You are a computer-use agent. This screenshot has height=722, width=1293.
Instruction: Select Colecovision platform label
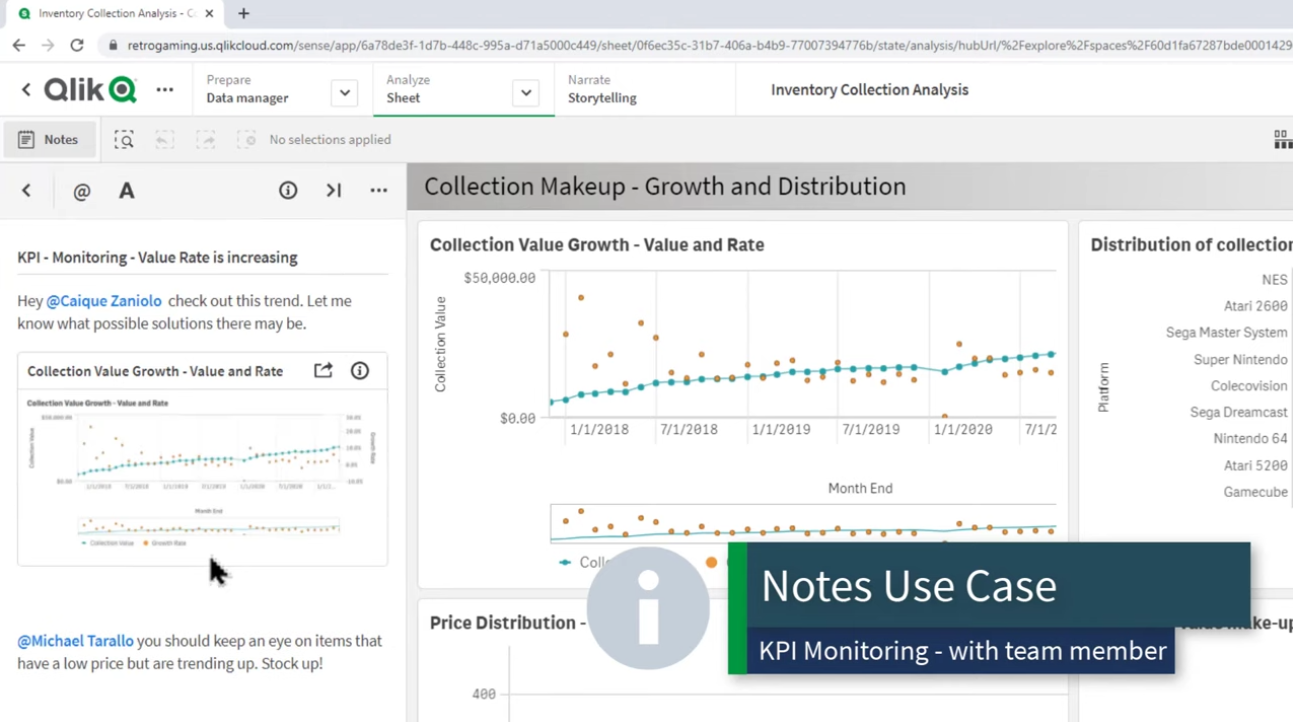[x=1249, y=386]
